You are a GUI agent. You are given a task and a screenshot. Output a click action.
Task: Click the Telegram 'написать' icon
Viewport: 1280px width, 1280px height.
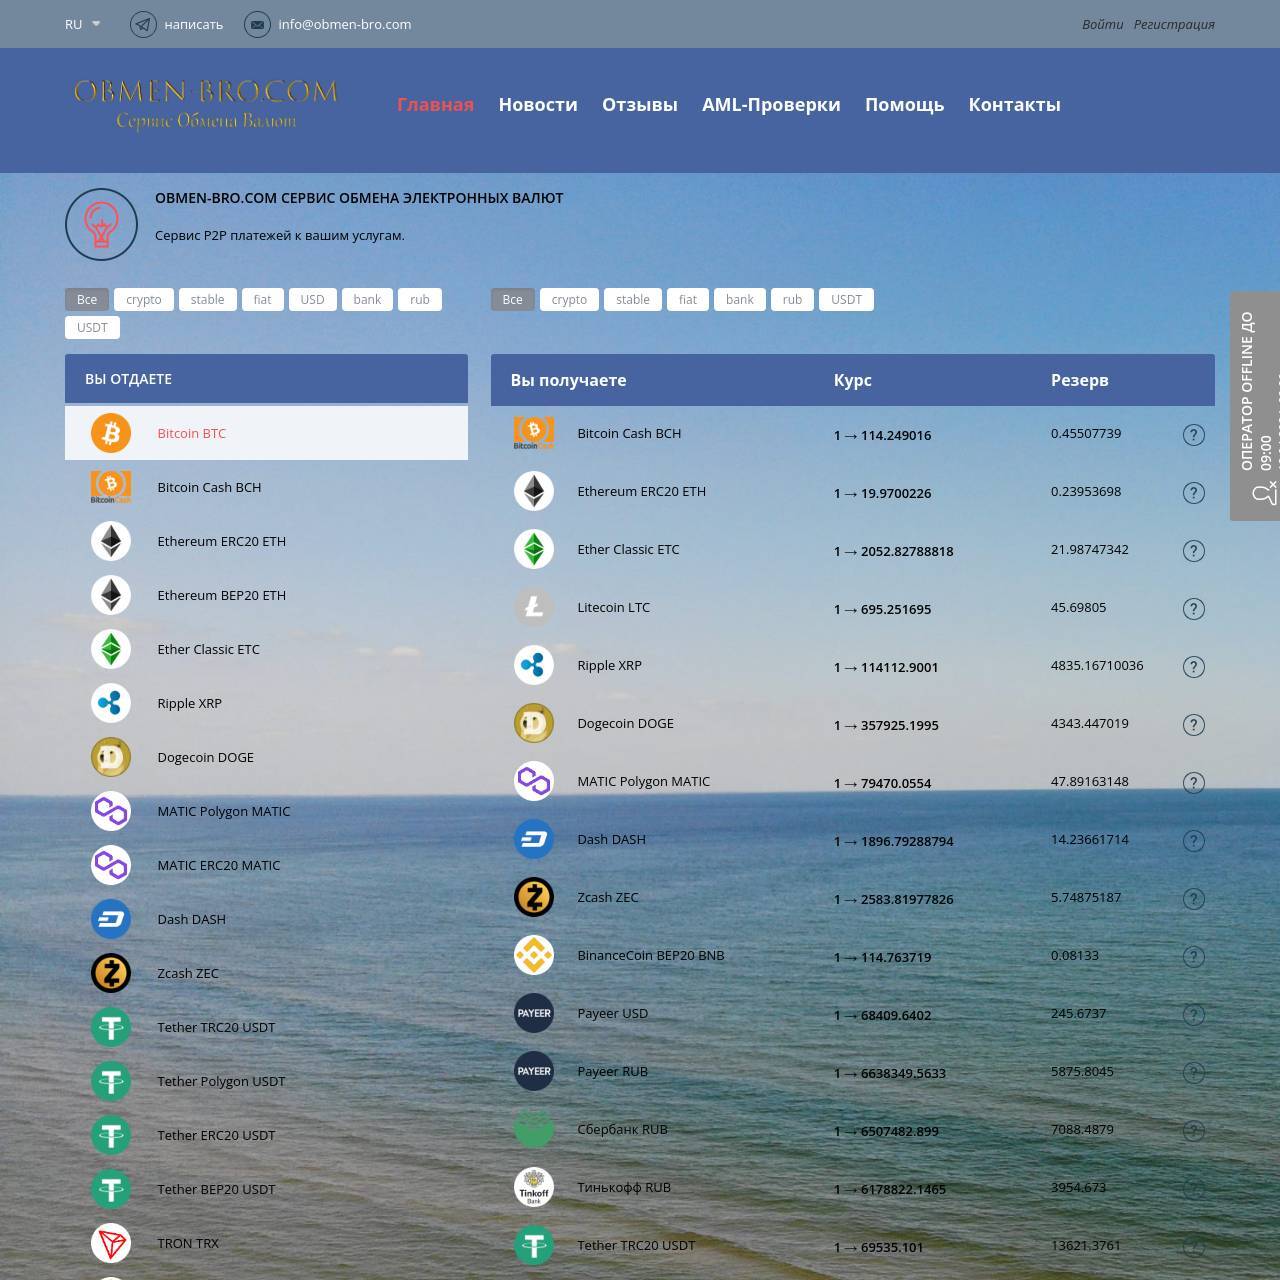(x=144, y=24)
